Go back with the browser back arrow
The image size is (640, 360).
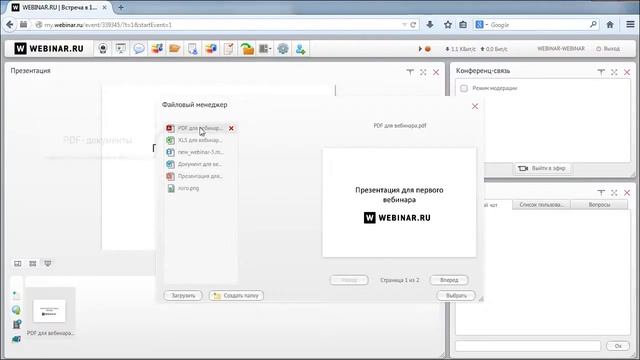10,24
